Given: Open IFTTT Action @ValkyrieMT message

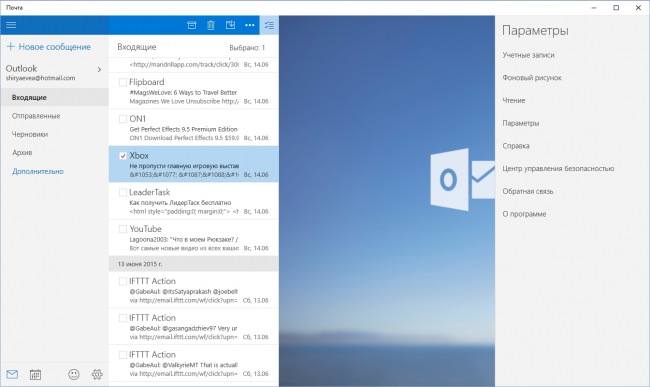Looking at the screenshot, I should tap(194, 363).
